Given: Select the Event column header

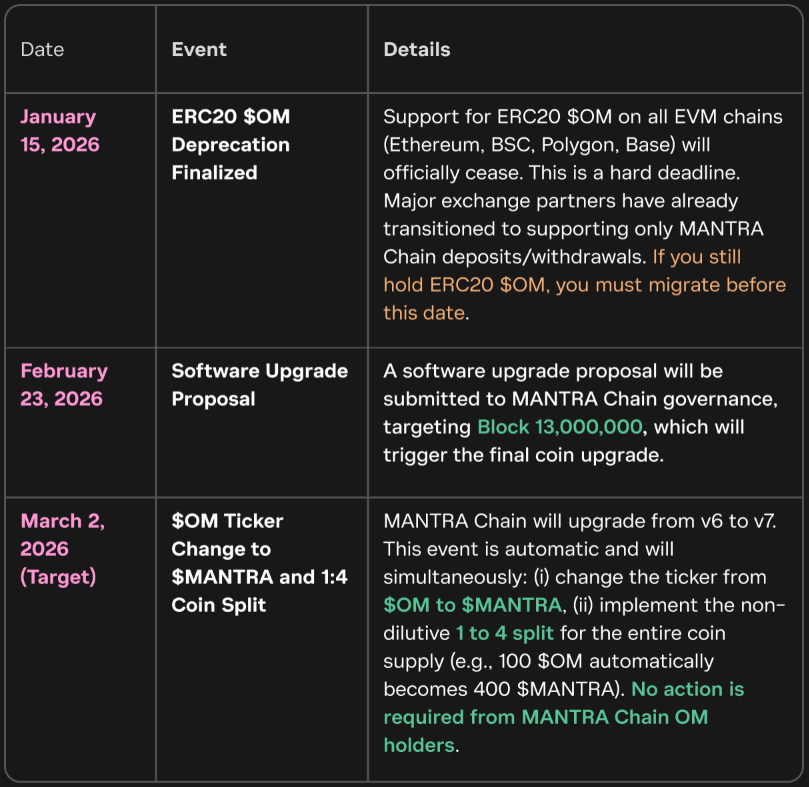Looking at the screenshot, I should [197, 48].
